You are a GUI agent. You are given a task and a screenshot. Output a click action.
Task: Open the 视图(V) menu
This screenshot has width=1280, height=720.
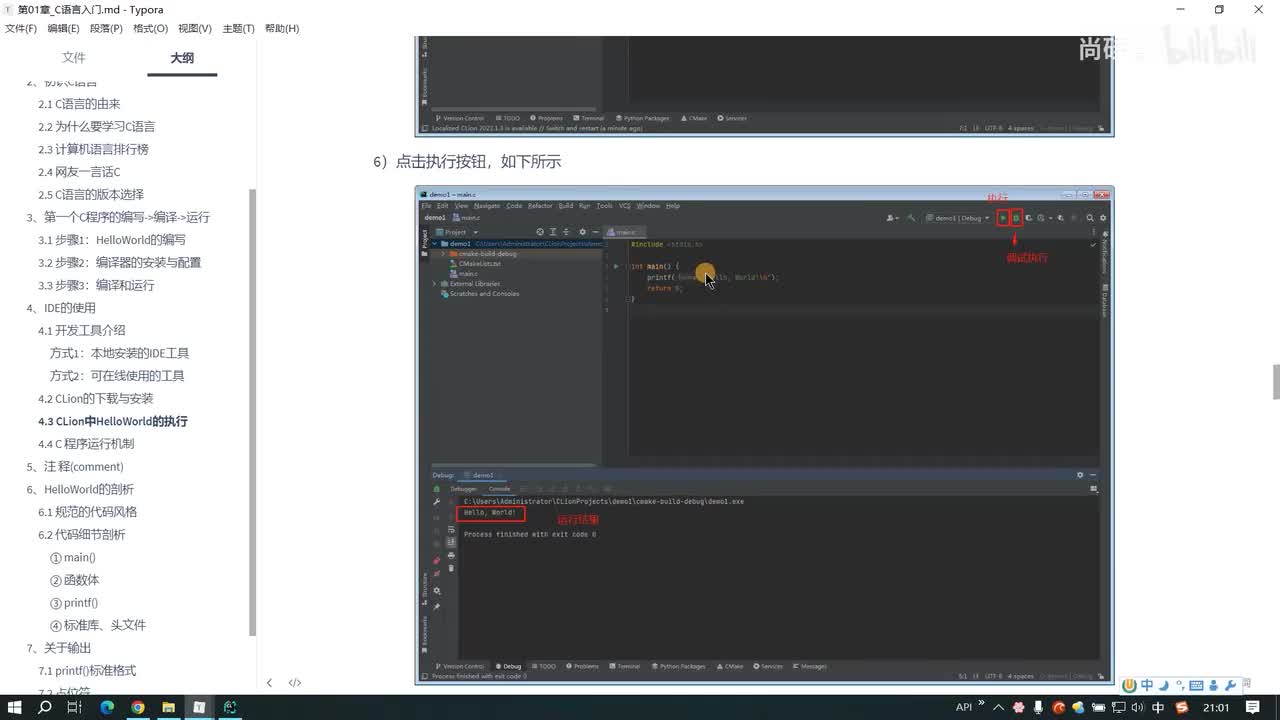click(x=194, y=28)
